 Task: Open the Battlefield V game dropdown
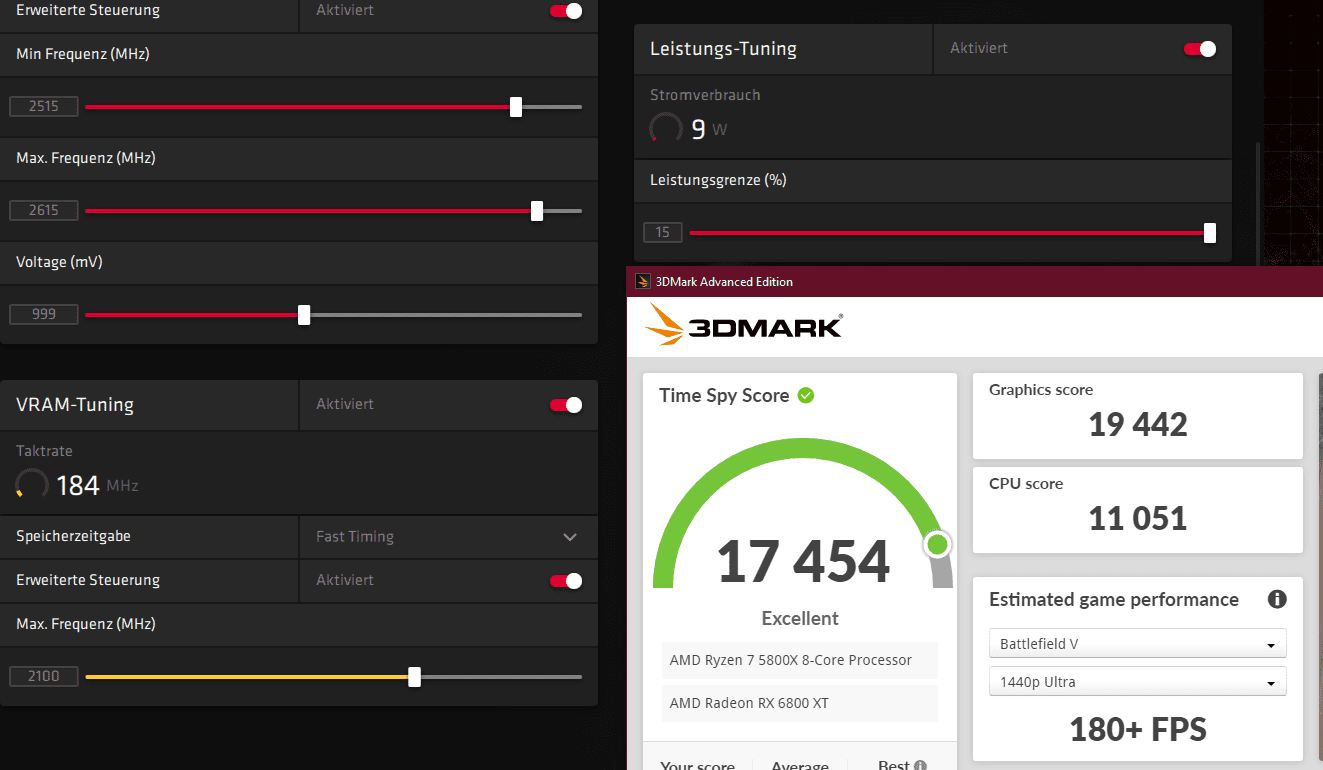coord(1138,644)
